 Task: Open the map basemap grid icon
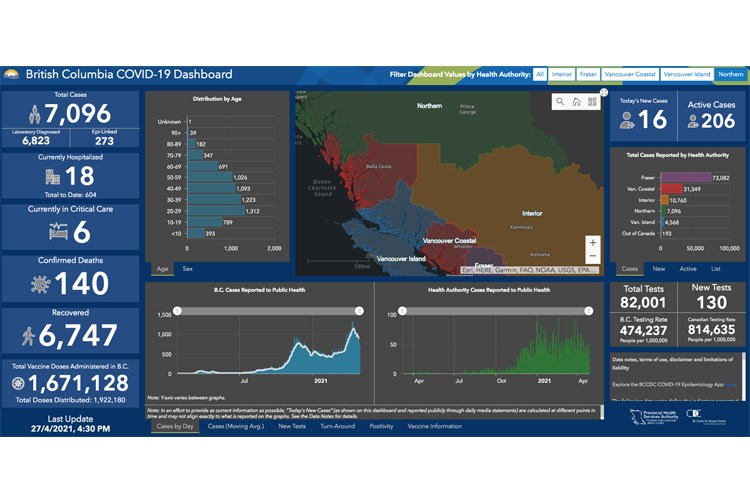(x=592, y=101)
